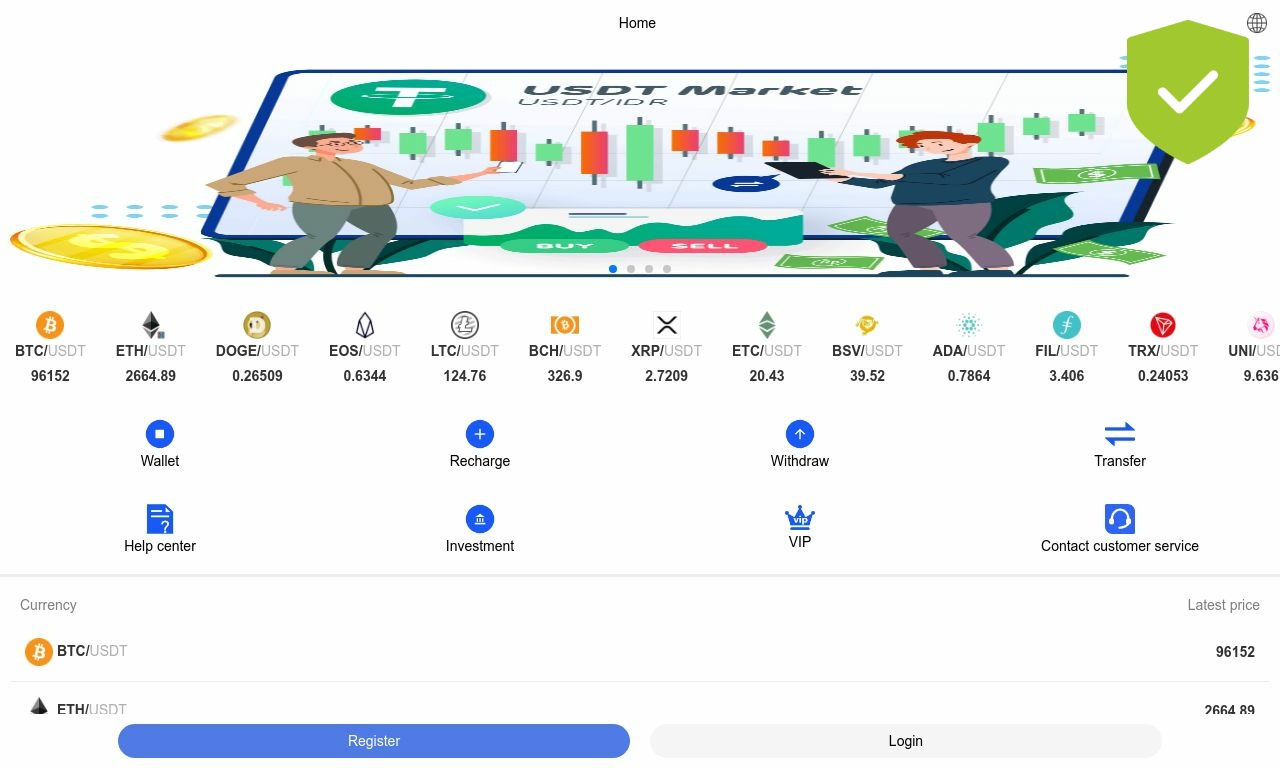Click the LTC/USDT pair label
The width and height of the screenshot is (1280, 768).
pyautogui.click(x=465, y=351)
